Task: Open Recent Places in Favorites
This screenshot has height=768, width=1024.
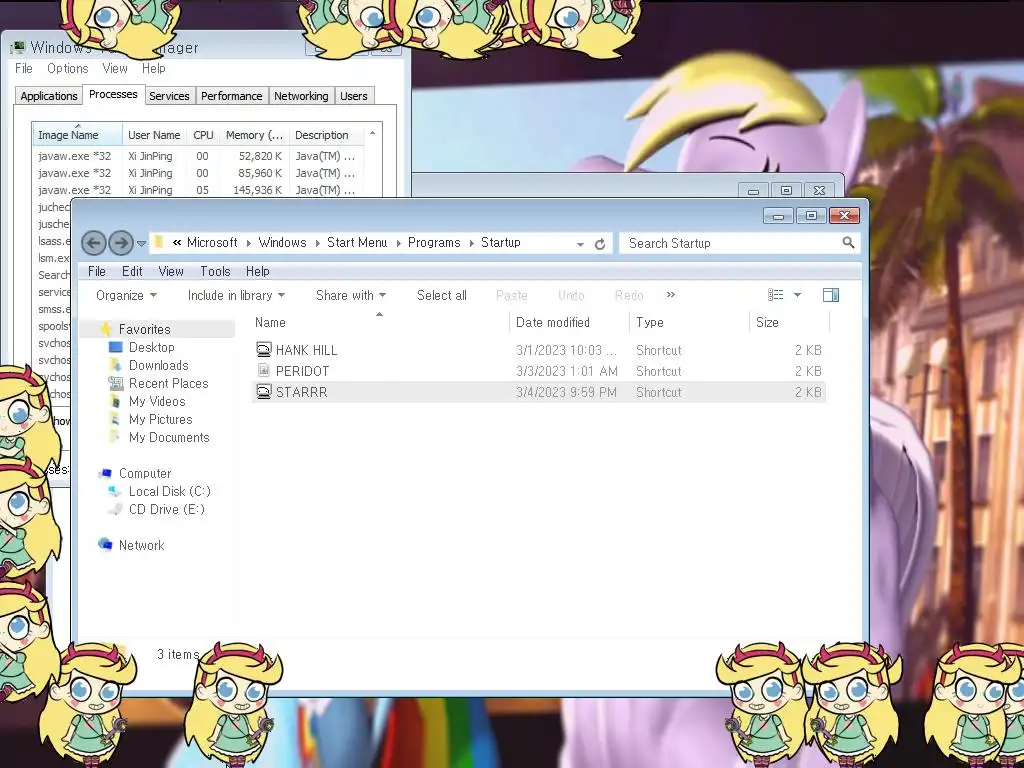Action: 168,383
